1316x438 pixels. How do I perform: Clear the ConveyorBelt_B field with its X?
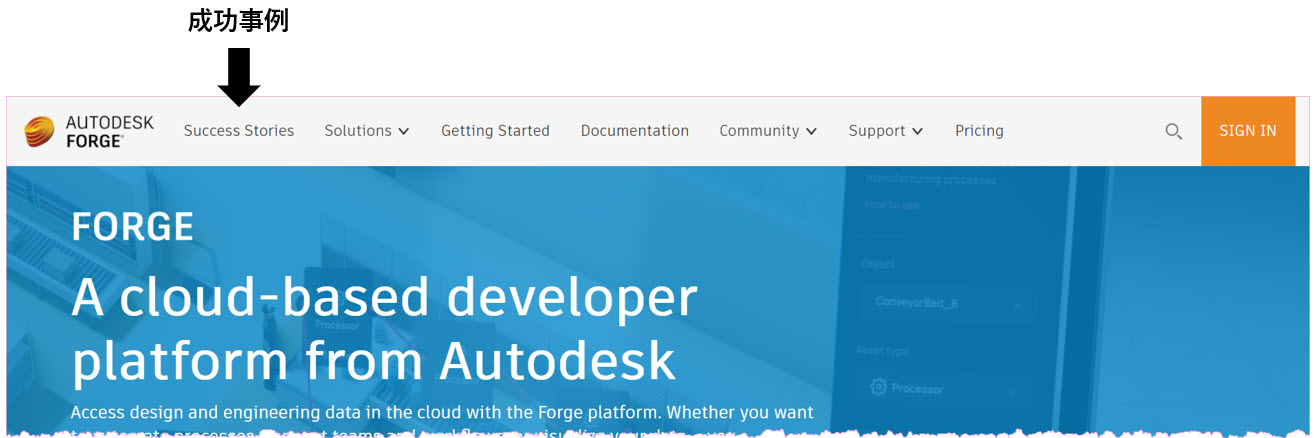click(1017, 304)
